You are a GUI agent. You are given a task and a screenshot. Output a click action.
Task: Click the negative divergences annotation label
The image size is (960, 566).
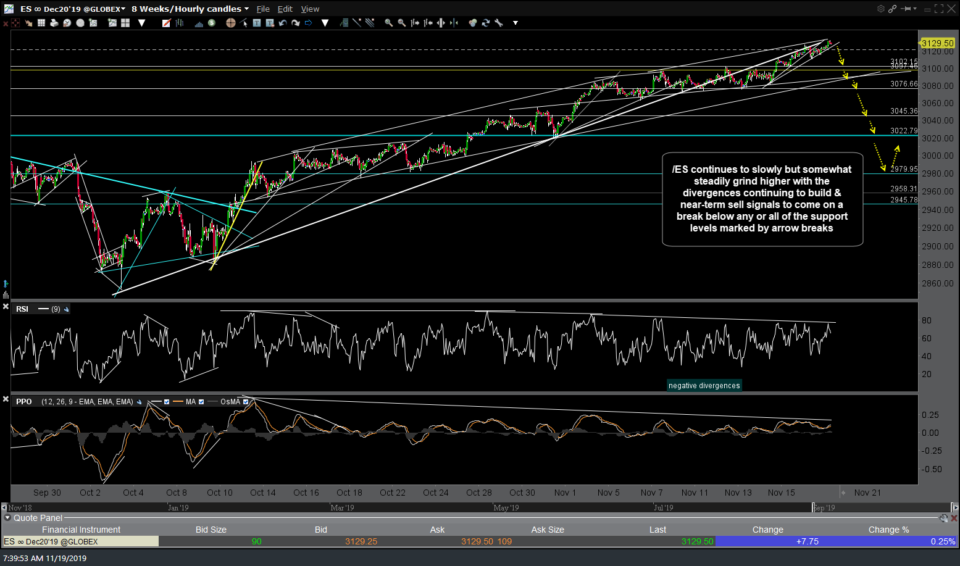[704, 385]
